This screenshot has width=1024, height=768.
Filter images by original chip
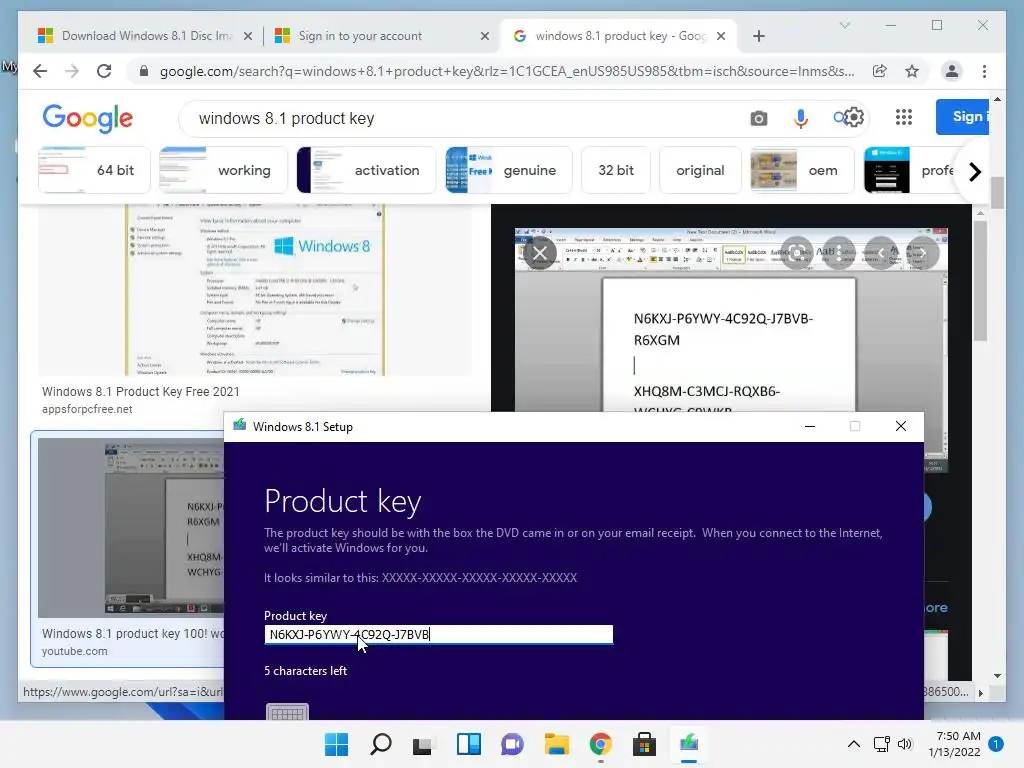tap(700, 170)
